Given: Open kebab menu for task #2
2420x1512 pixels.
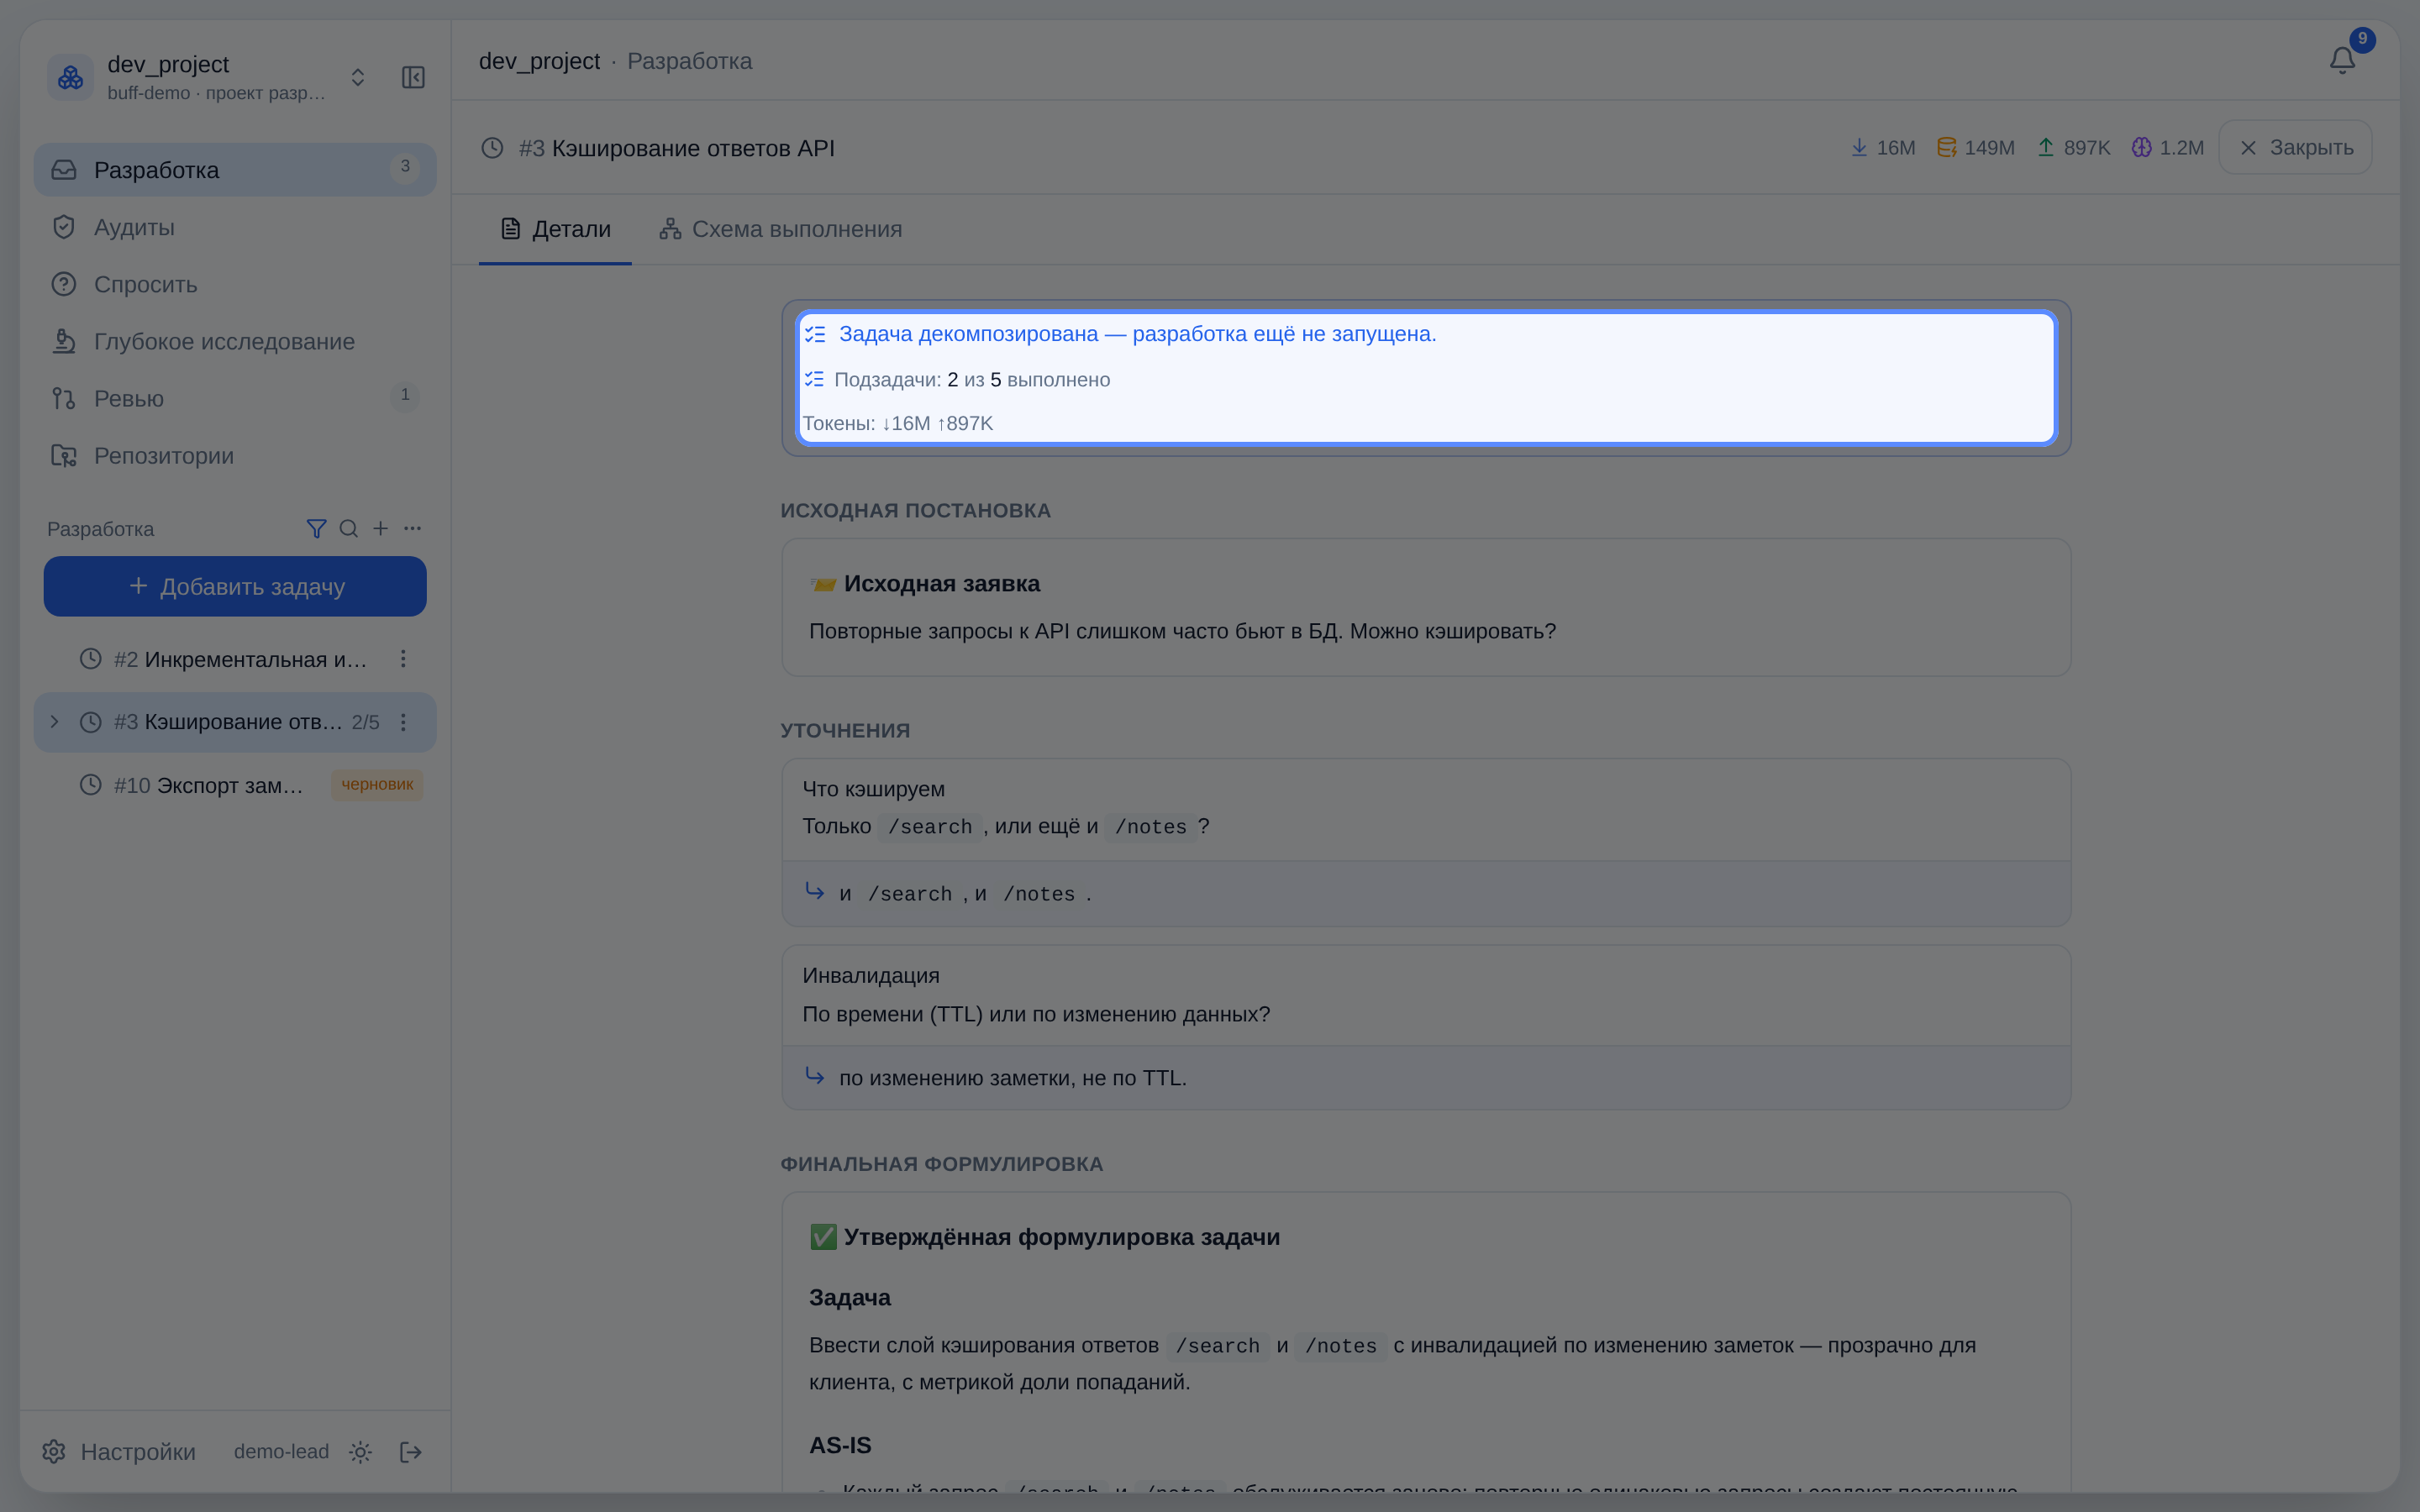Looking at the screenshot, I should tap(403, 659).
